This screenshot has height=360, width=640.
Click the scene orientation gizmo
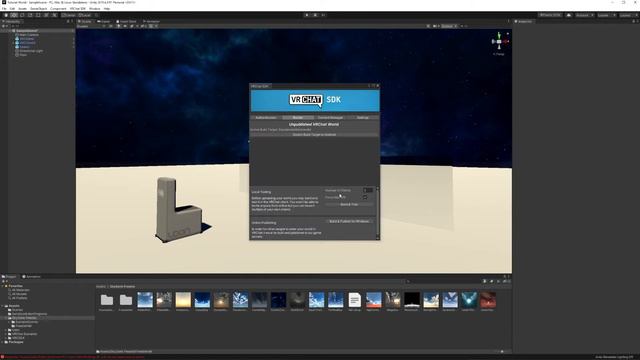click(499, 41)
